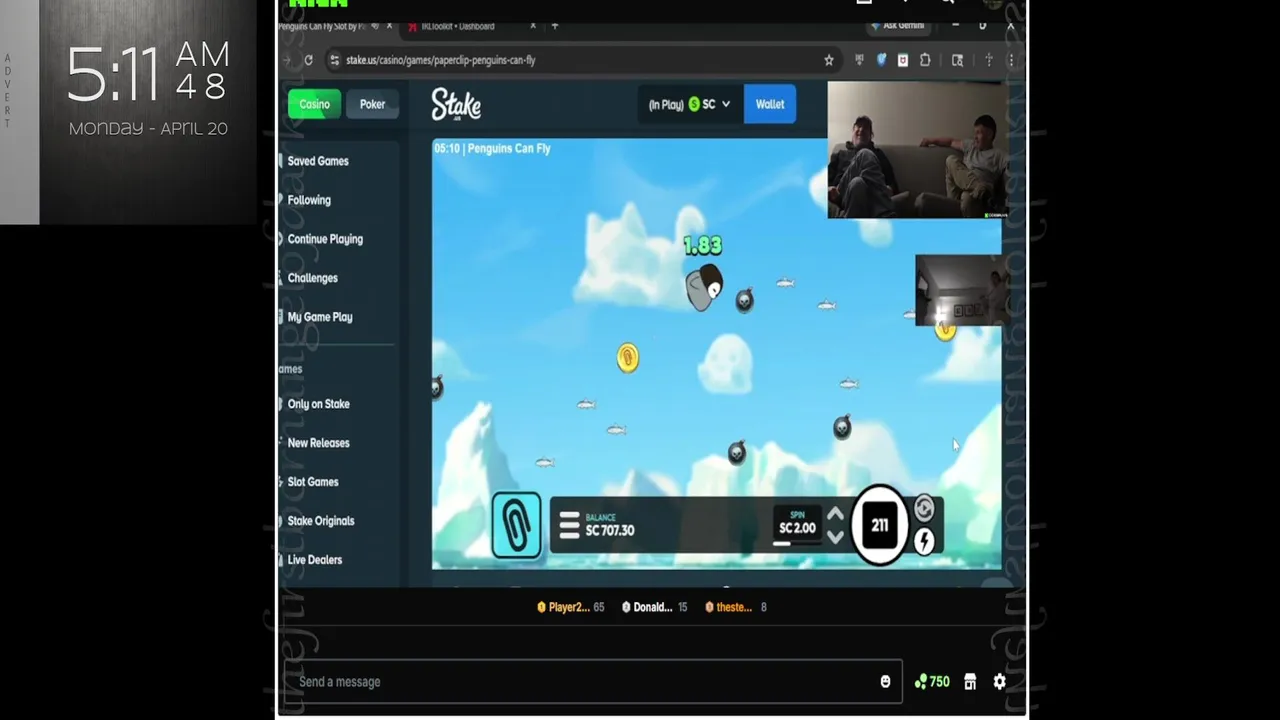Click the SC 707.30 balance text
The image size is (1280, 720).
click(610, 531)
